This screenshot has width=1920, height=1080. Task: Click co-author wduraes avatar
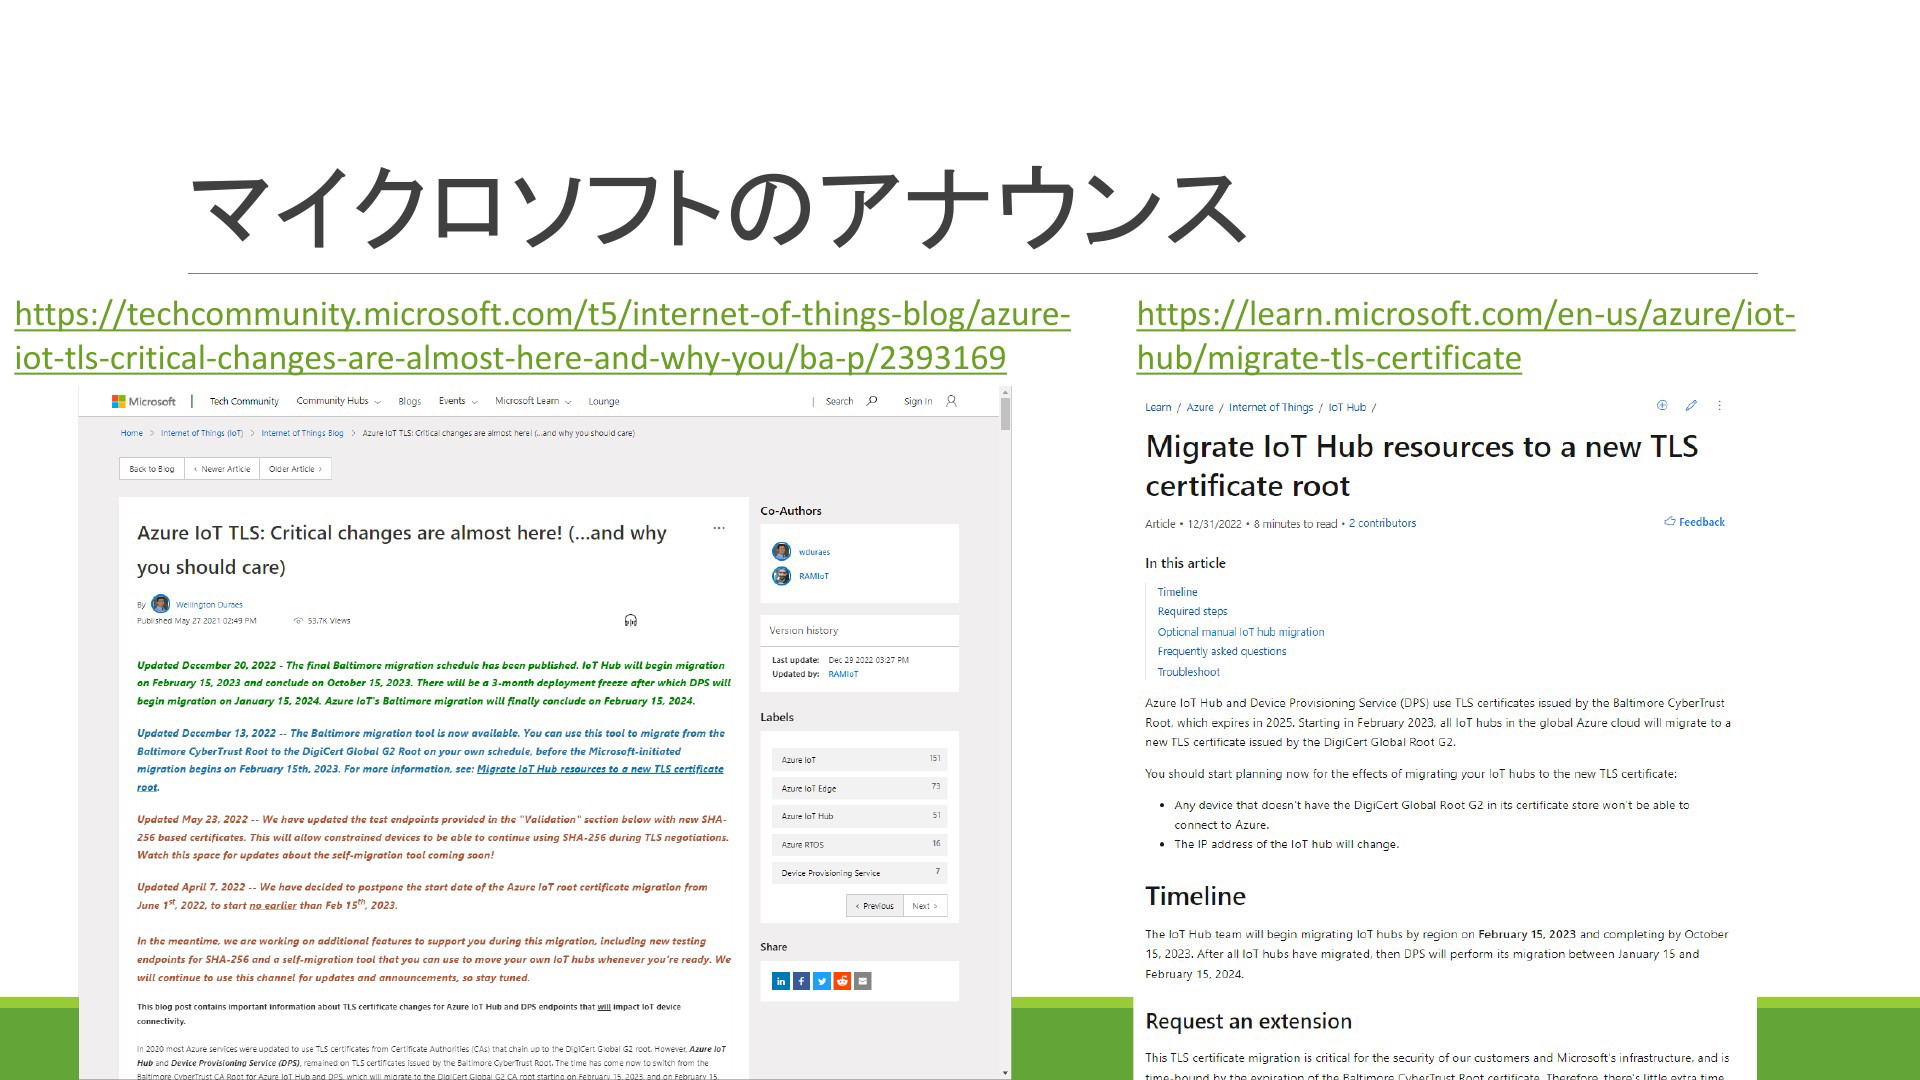[782, 552]
